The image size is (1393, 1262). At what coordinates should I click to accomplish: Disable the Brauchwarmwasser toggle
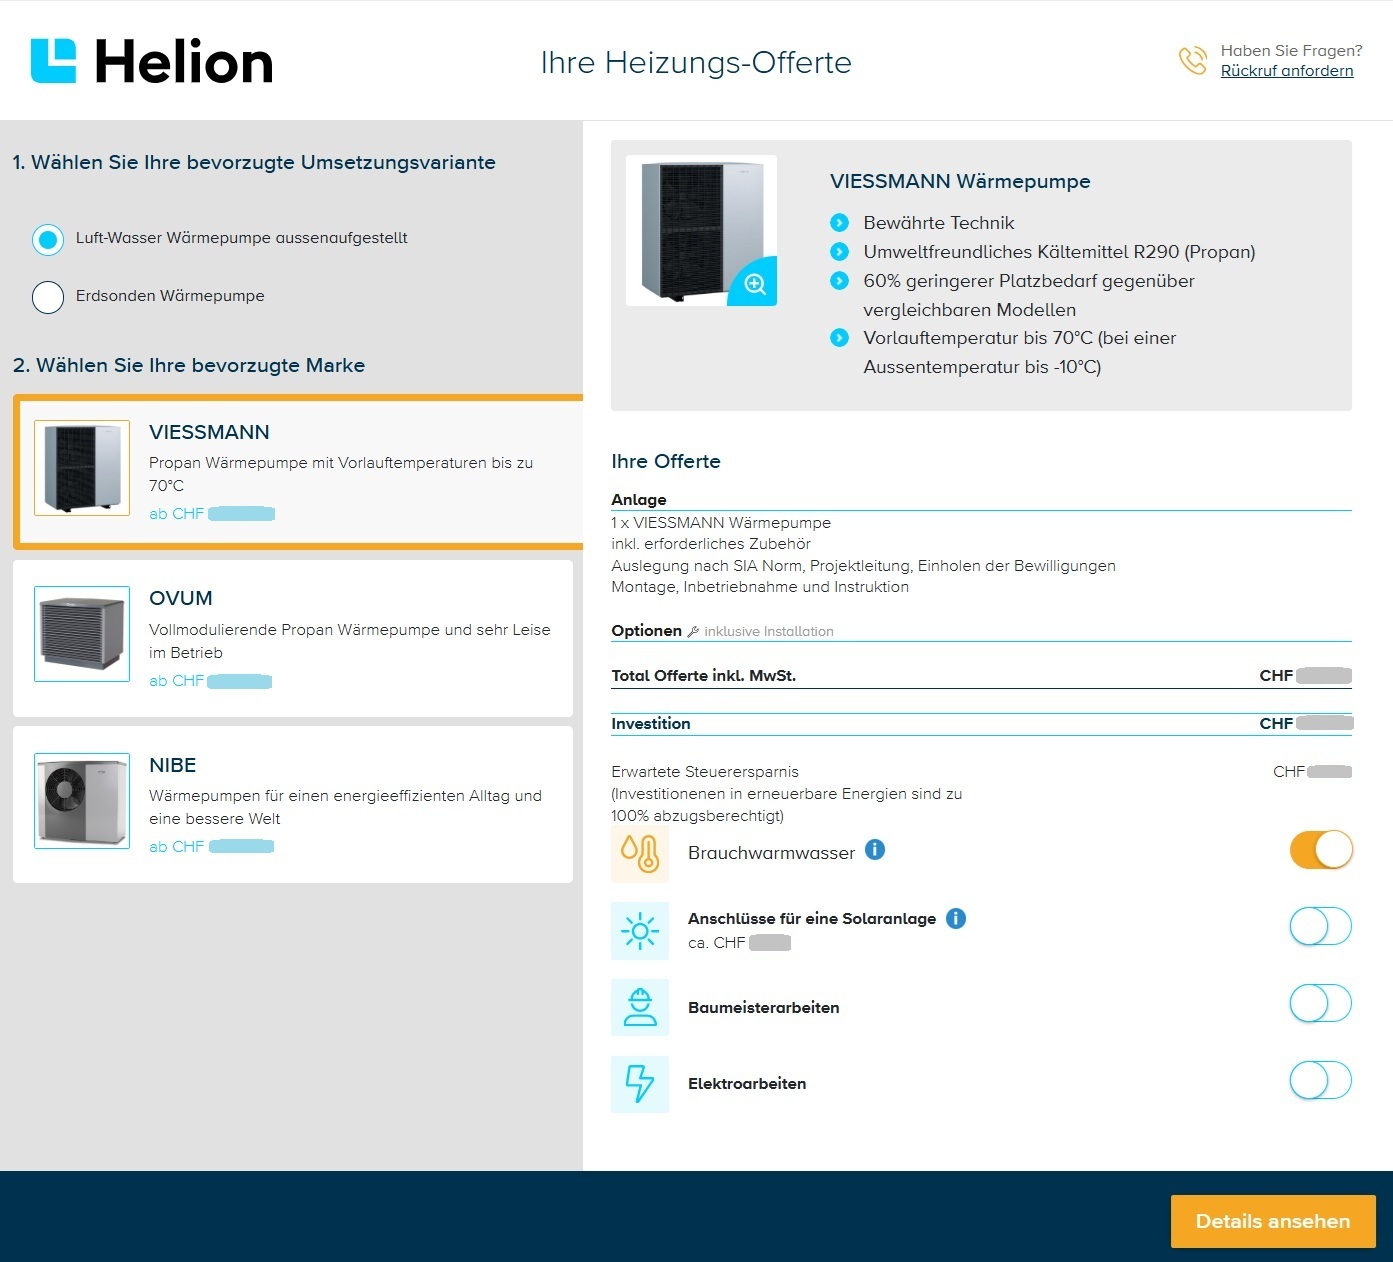tap(1320, 850)
